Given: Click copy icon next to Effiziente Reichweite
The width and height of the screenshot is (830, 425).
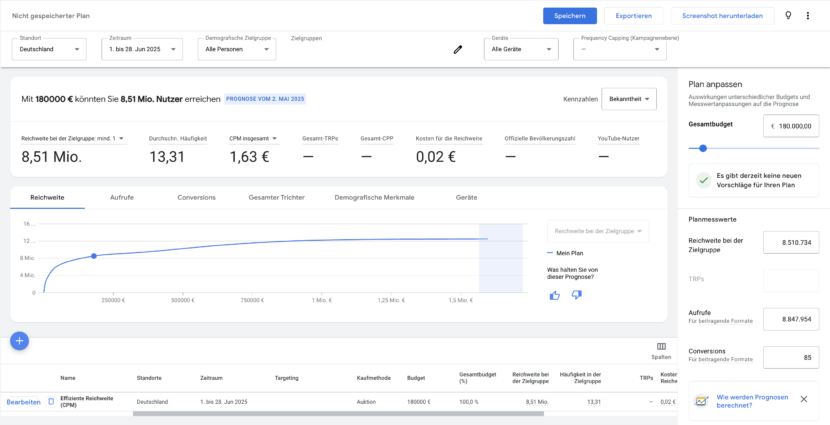Looking at the screenshot, I should click(x=51, y=402).
